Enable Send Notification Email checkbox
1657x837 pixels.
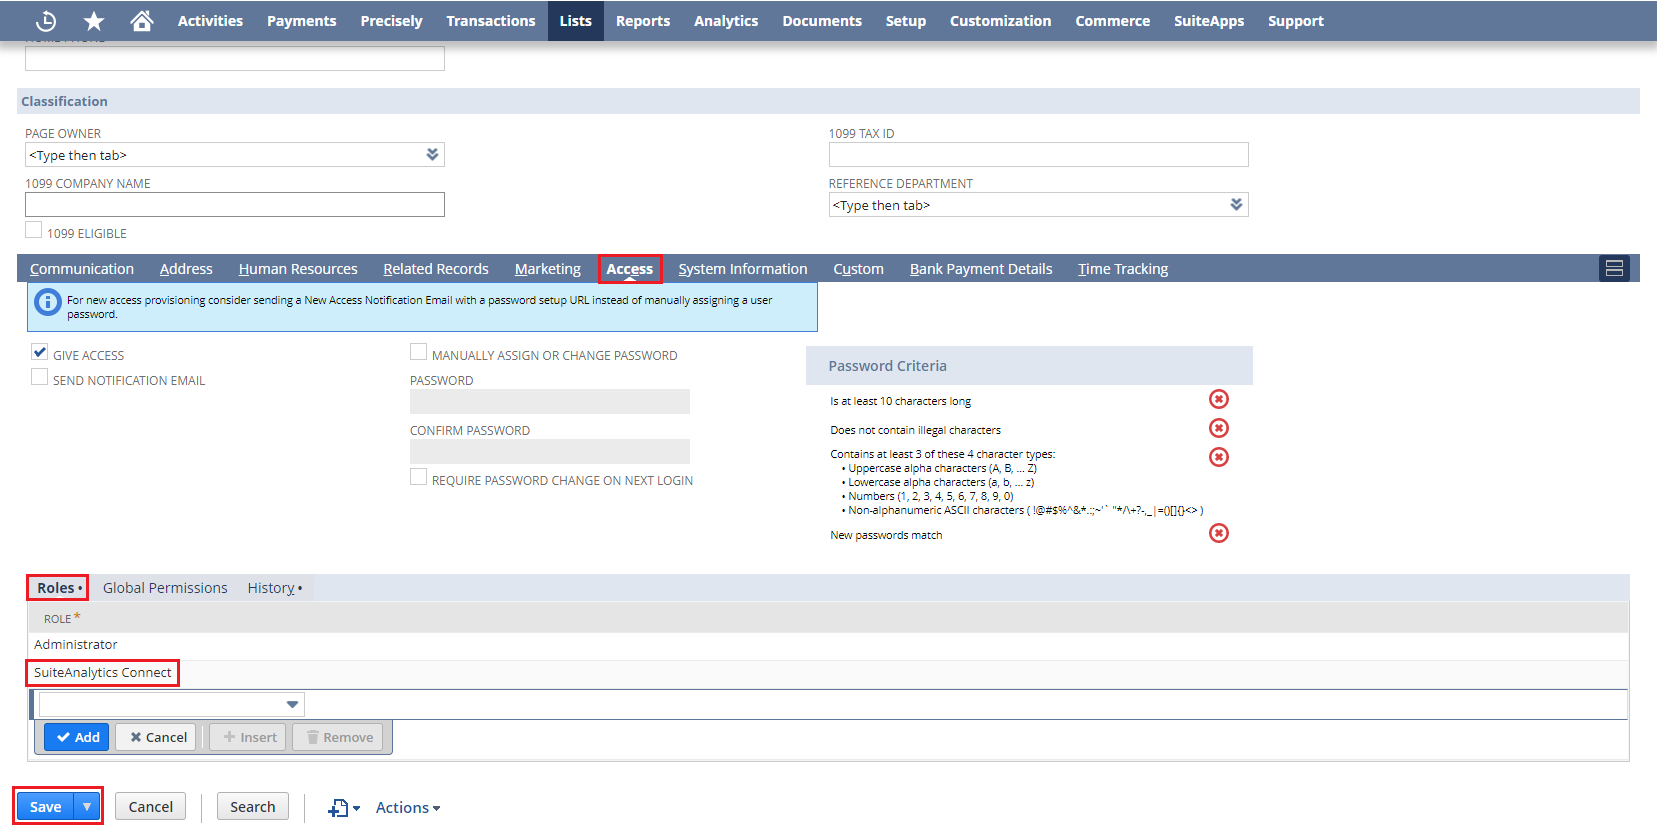pos(40,377)
